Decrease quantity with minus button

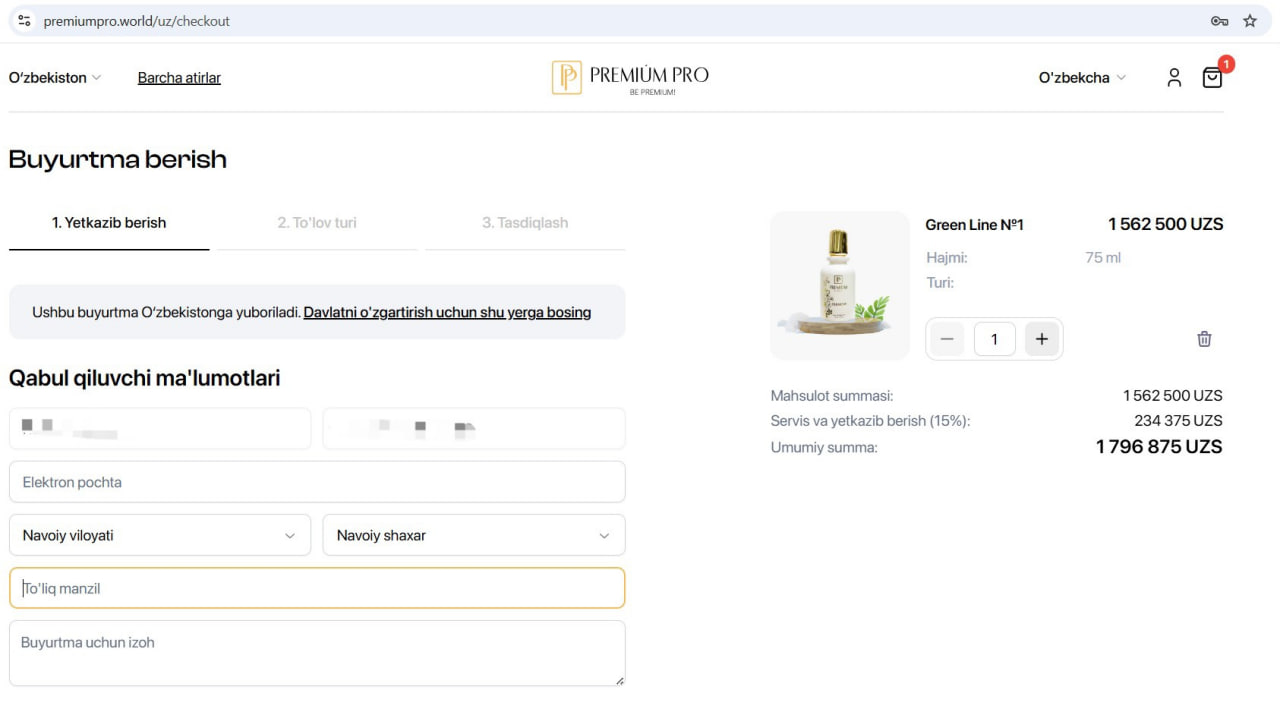(947, 339)
